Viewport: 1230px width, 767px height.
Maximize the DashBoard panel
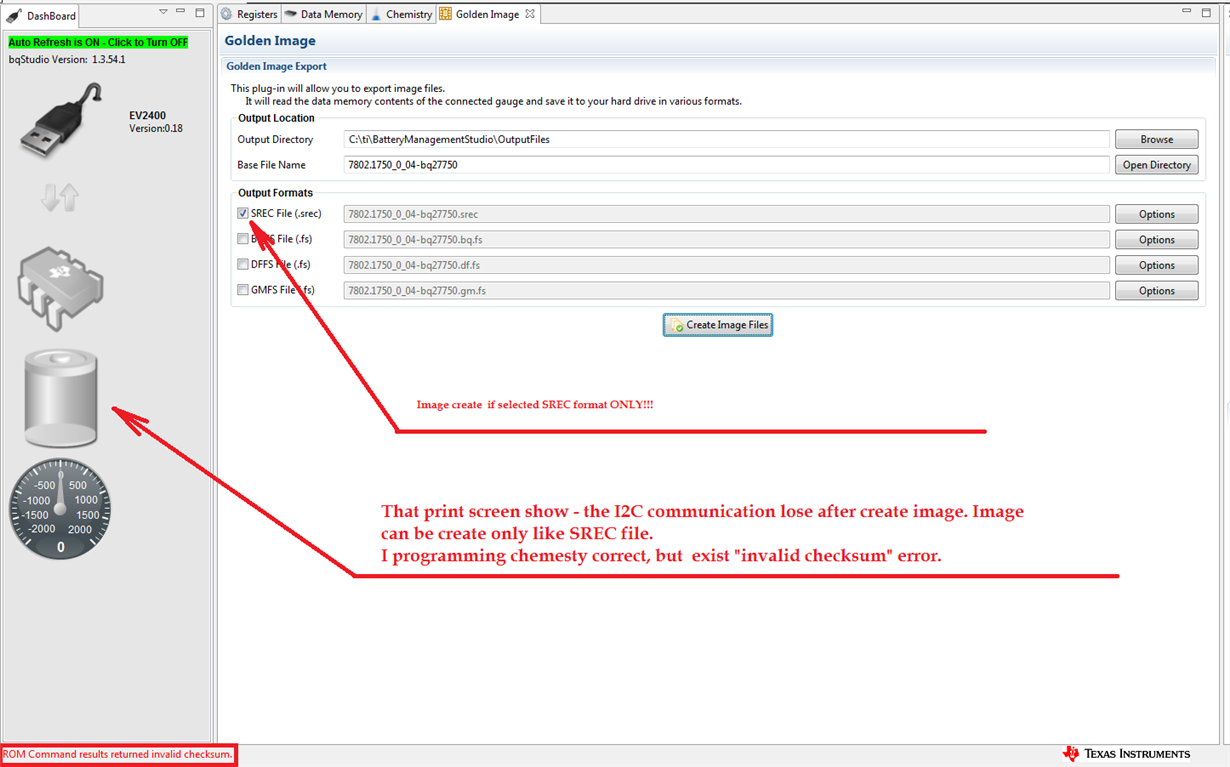tap(199, 12)
